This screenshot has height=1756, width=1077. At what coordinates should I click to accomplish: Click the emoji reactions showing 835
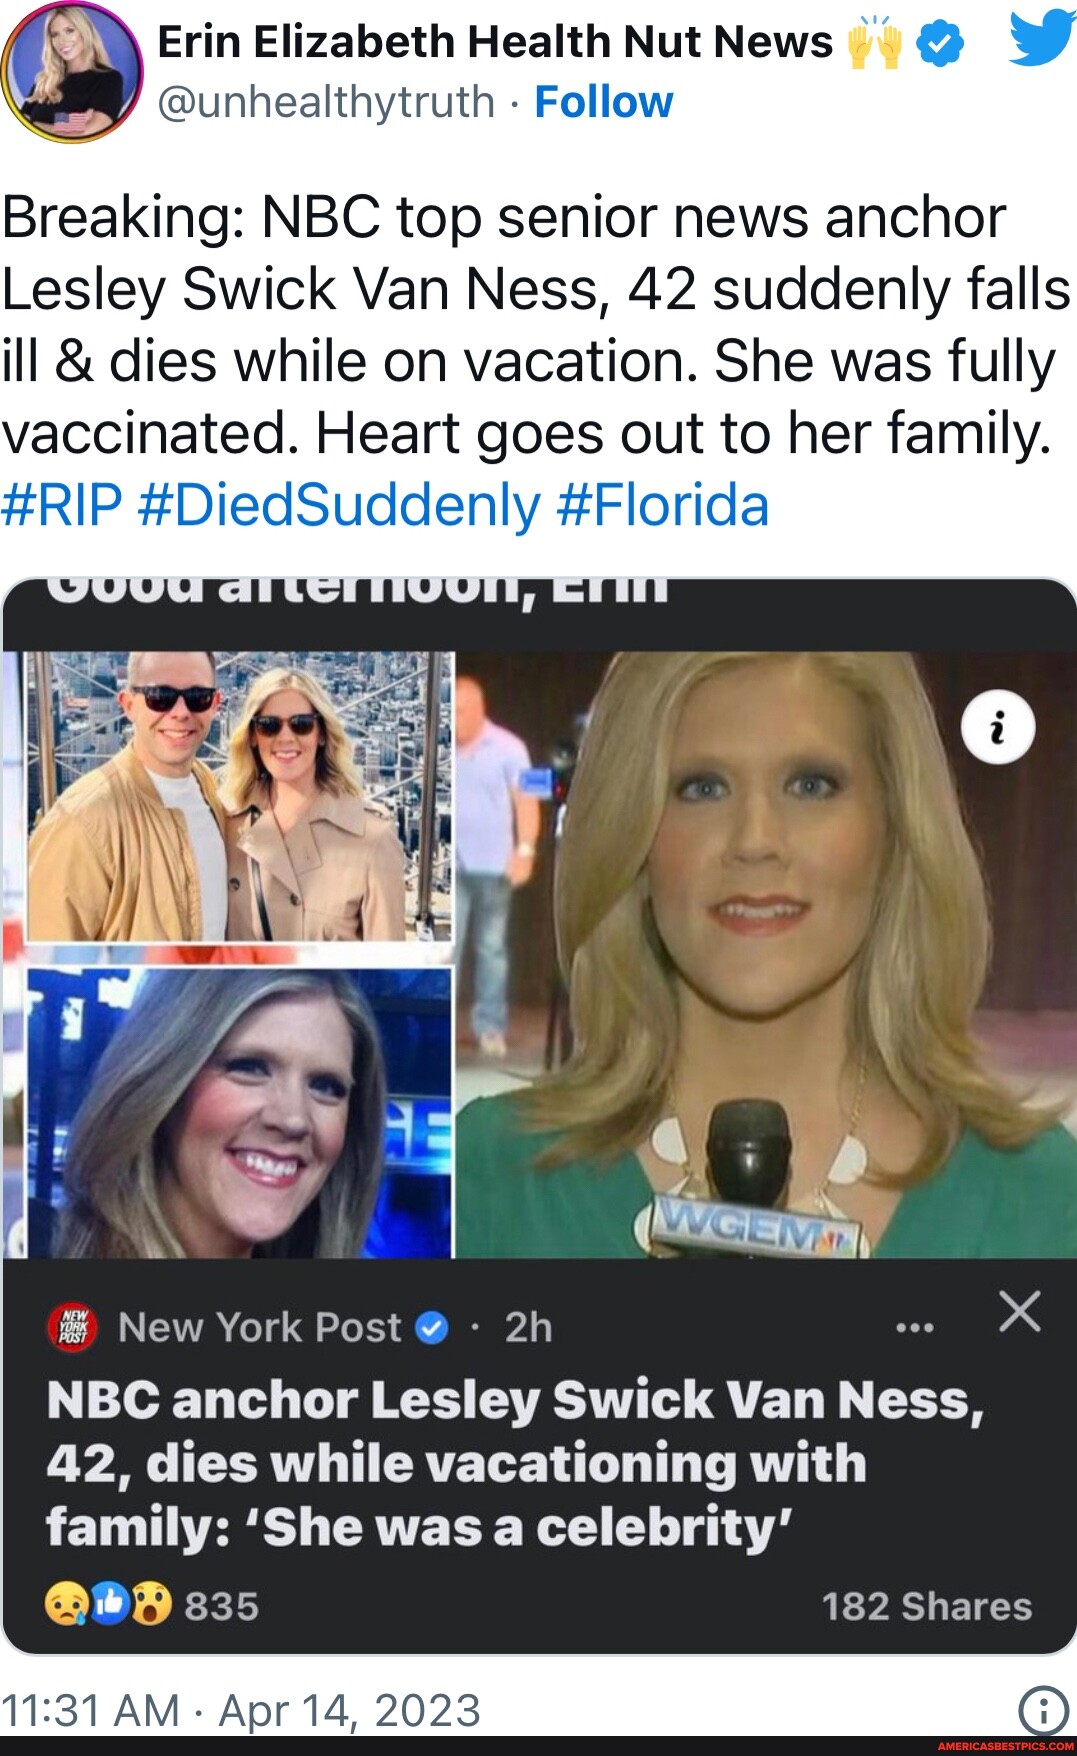tap(152, 1606)
